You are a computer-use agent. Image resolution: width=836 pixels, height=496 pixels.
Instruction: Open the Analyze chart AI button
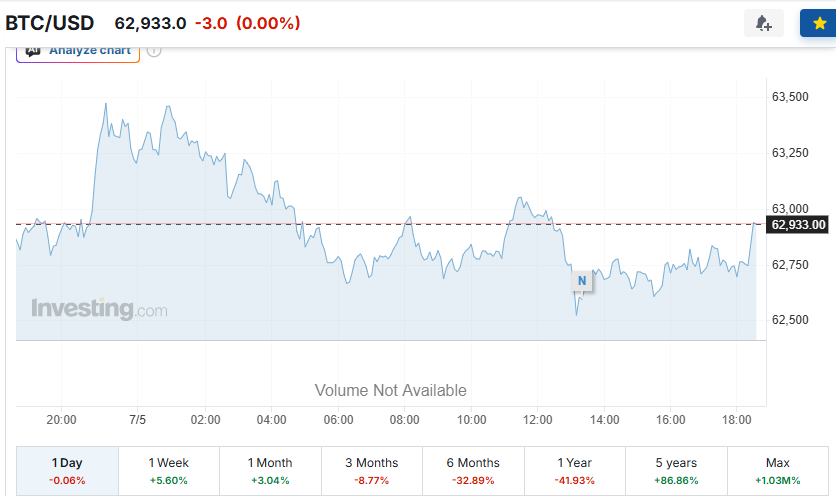(78, 54)
